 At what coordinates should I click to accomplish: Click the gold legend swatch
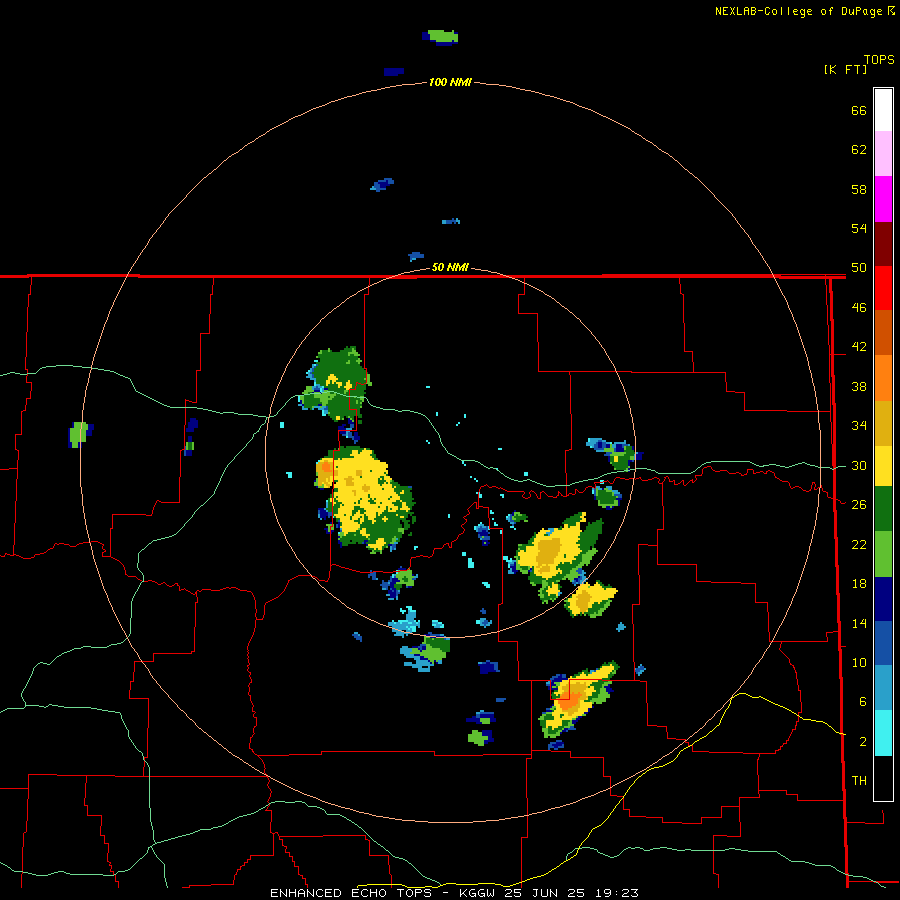tap(883, 422)
